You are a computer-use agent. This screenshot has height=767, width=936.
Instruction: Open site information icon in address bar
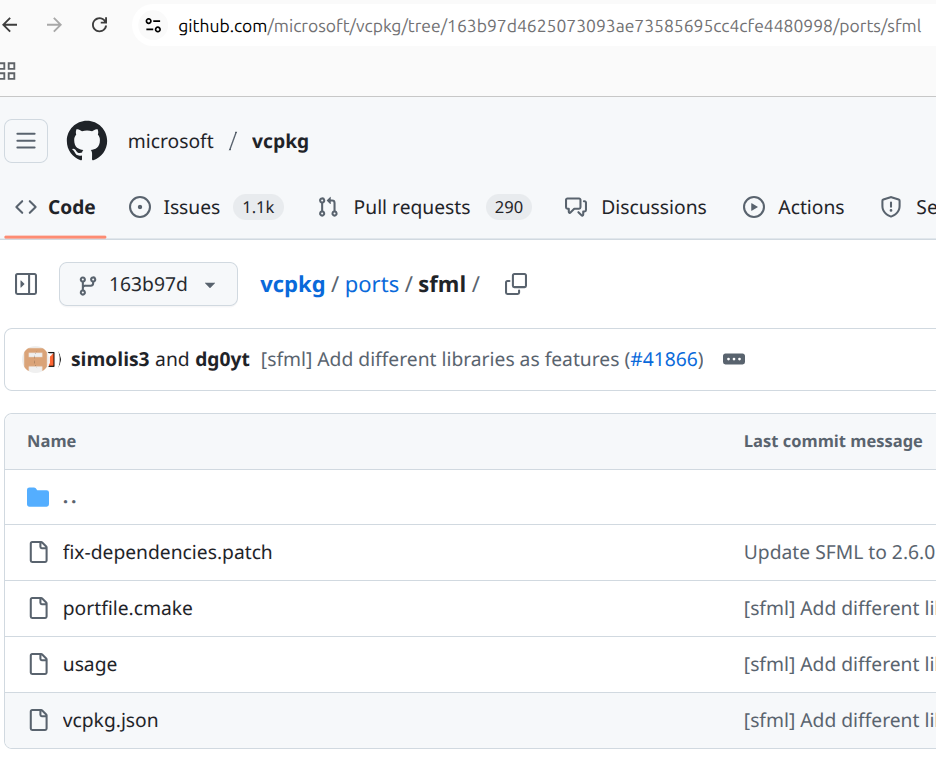point(153,25)
